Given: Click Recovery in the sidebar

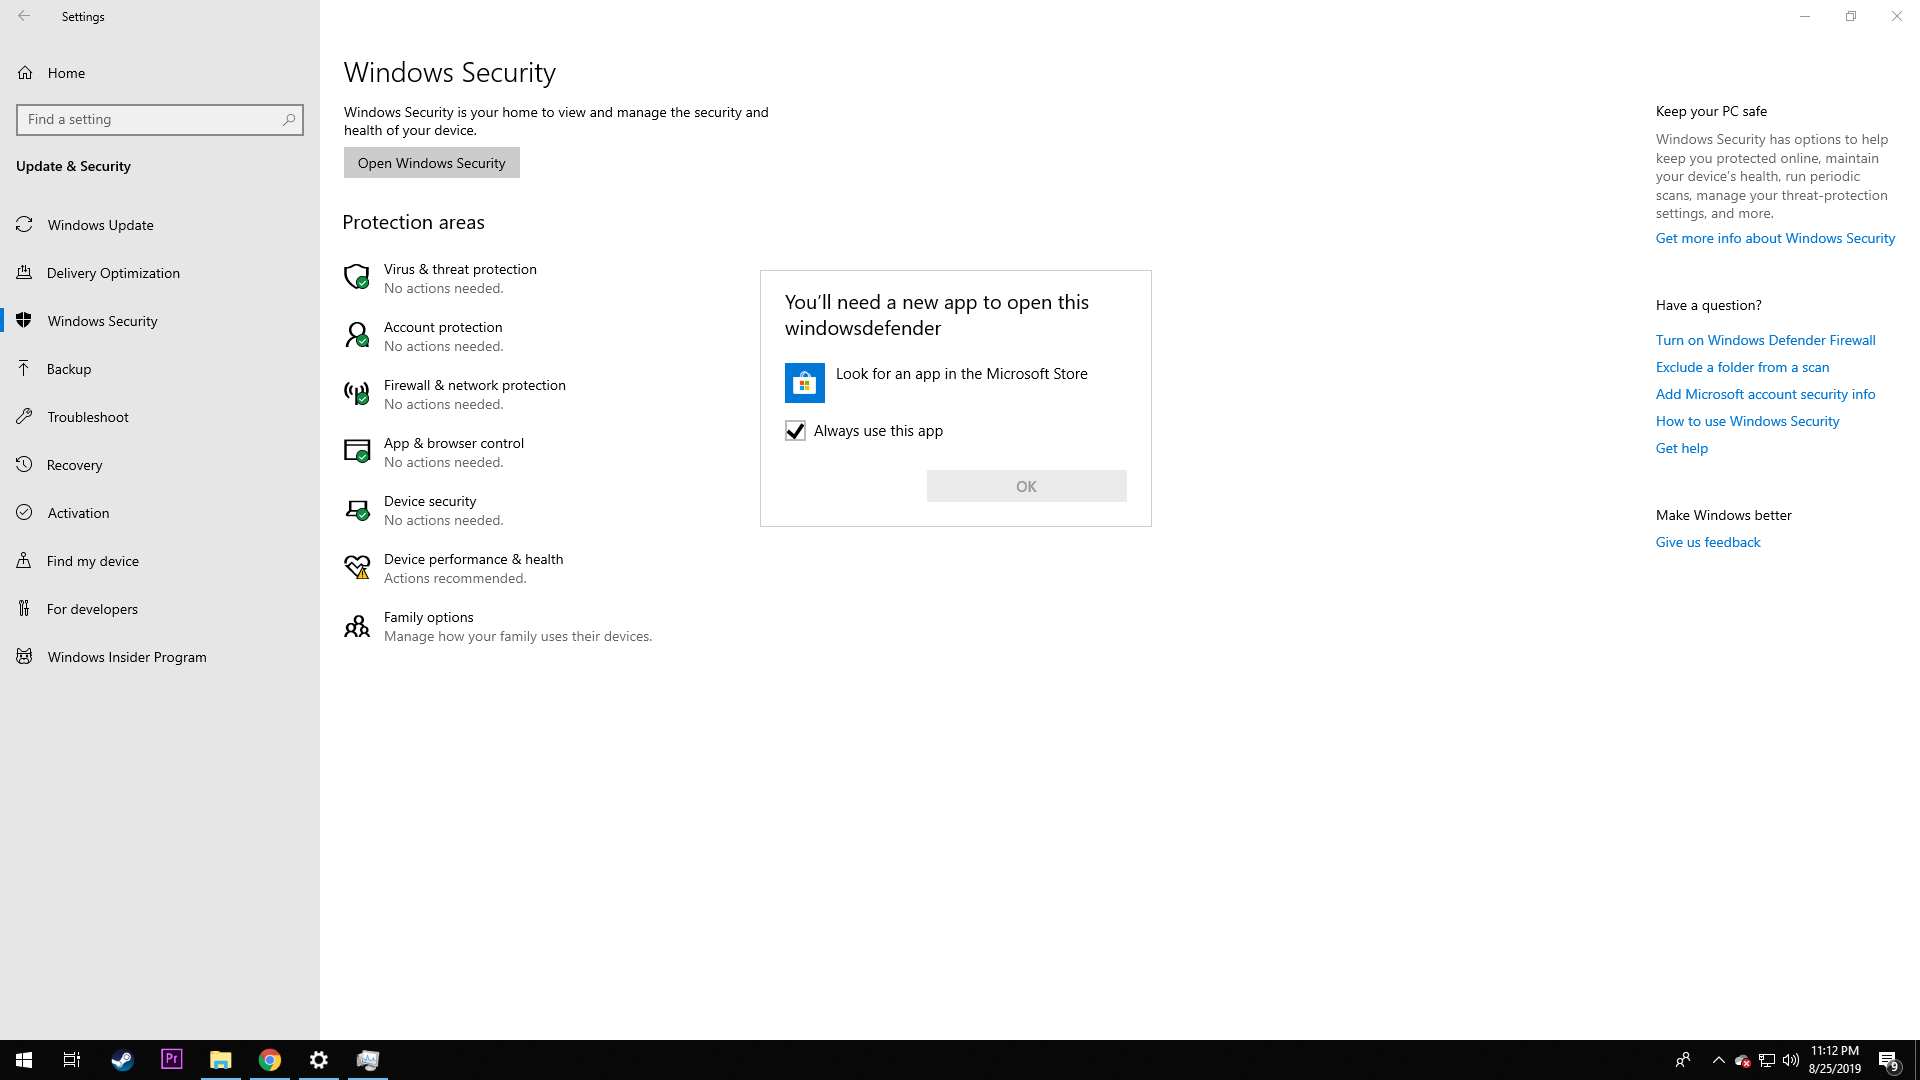Looking at the screenshot, I should pos(74,464).
